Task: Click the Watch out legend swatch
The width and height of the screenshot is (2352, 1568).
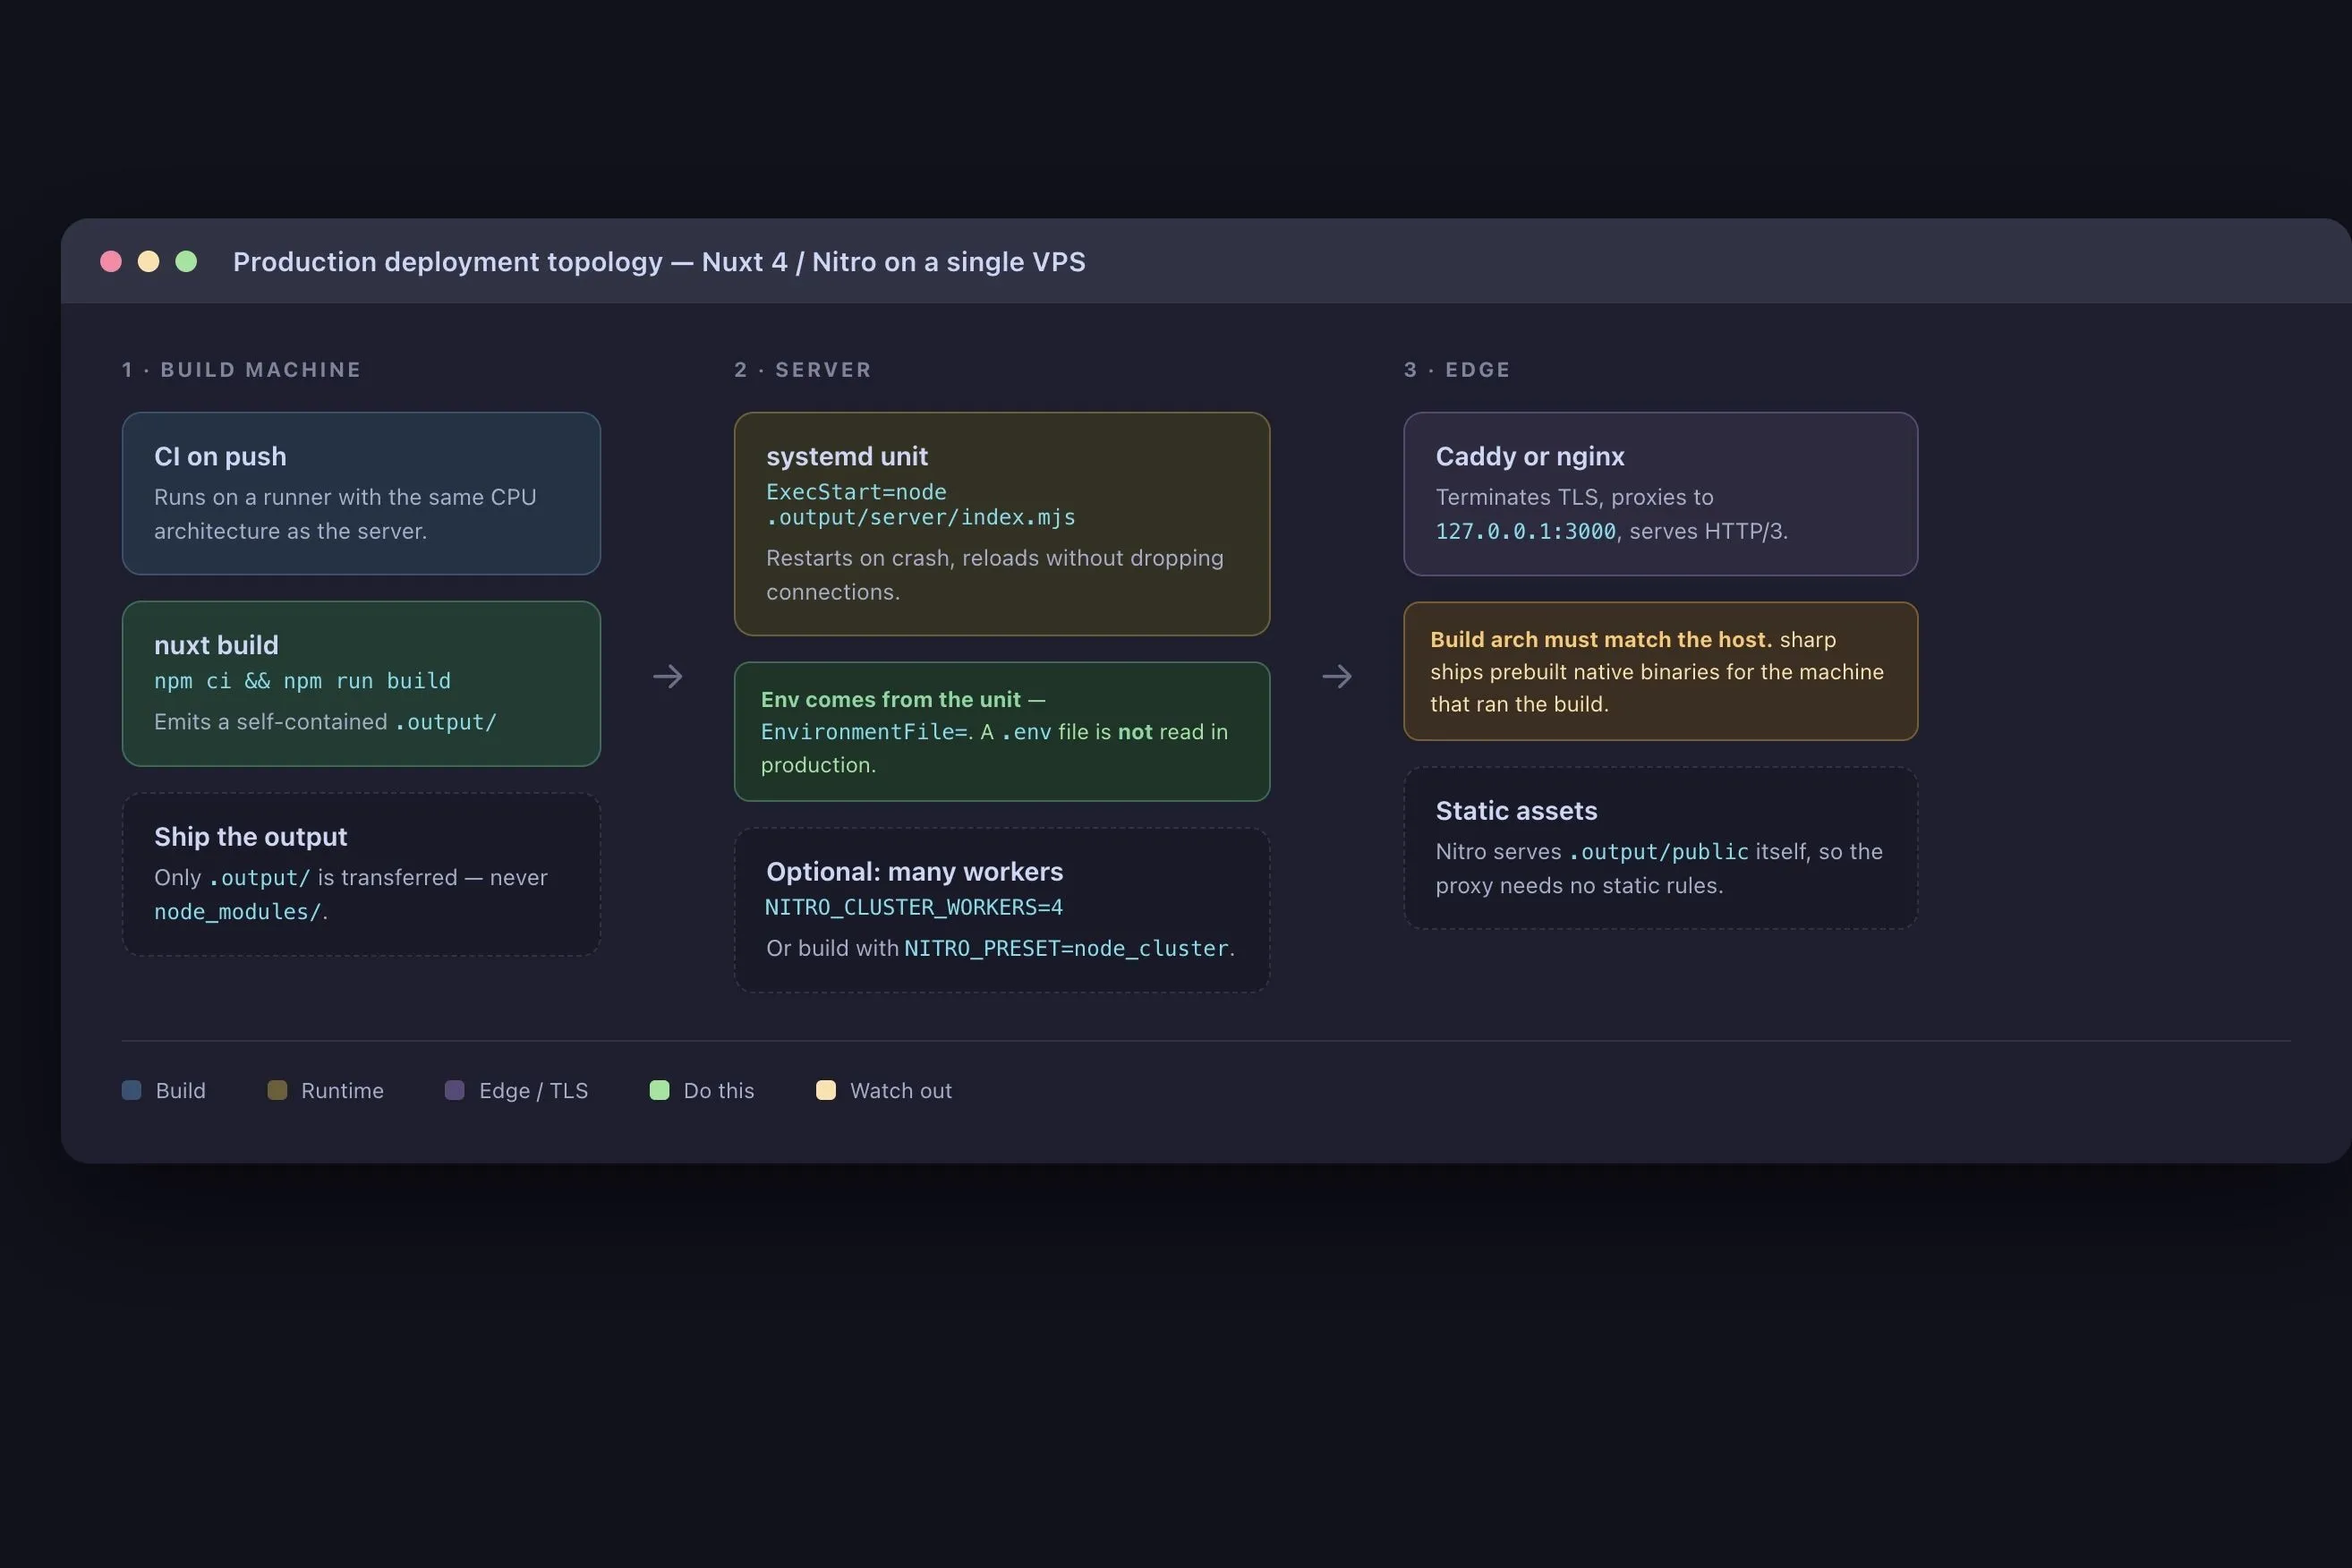Action: 826,1090
